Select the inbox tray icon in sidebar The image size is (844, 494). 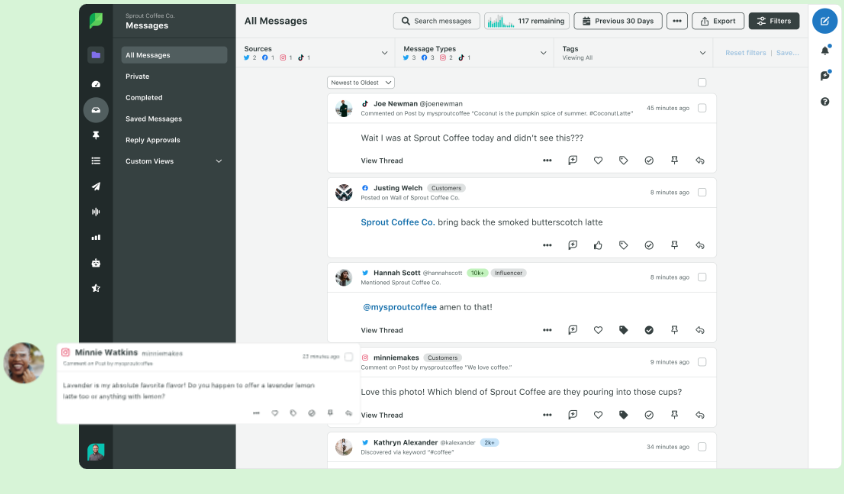coord(96,110)
